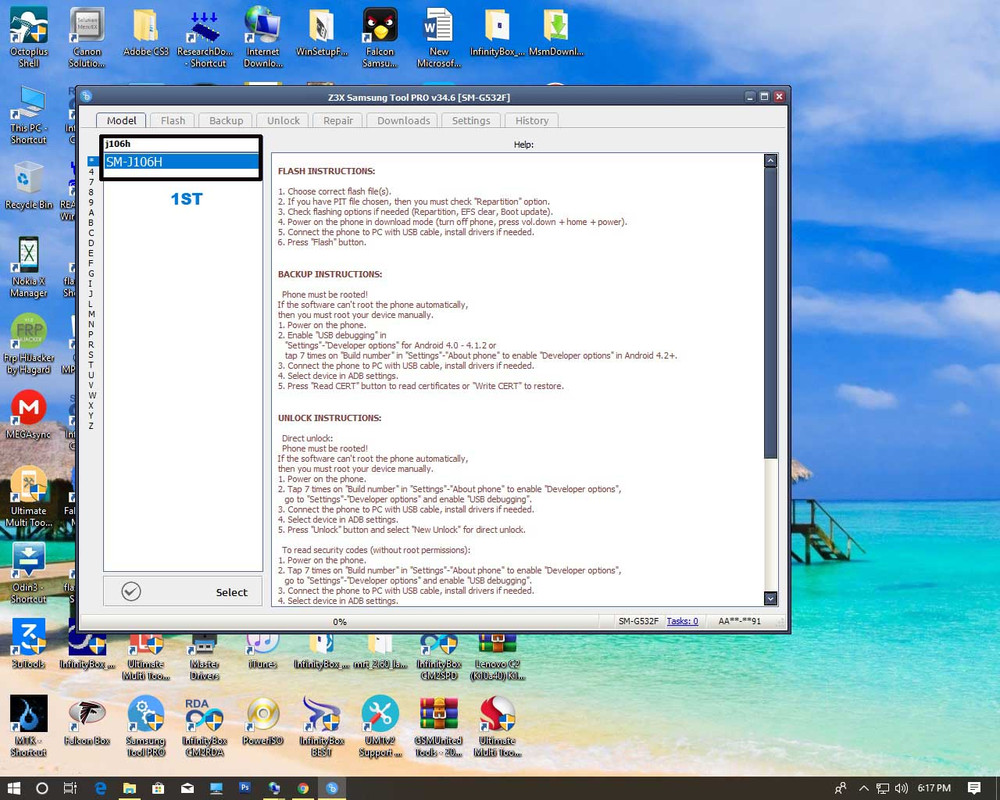Open MEGAsync desktop icon
The width and height of the screenshot is (1000, 800).
pos(29,415)
